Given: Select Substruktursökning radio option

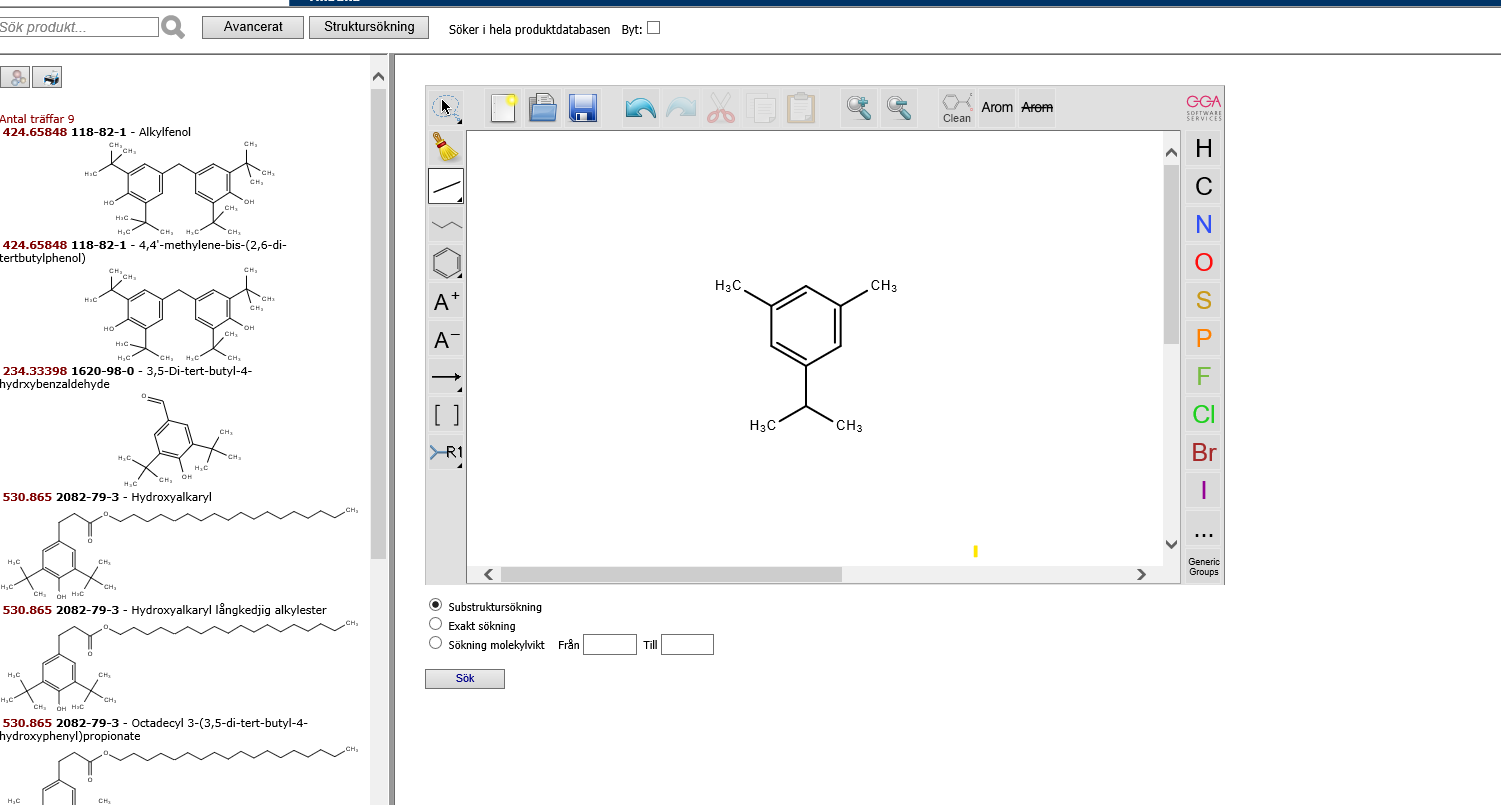Looking at the screenshot, I should pyautogui.click(x=435, y=605).
